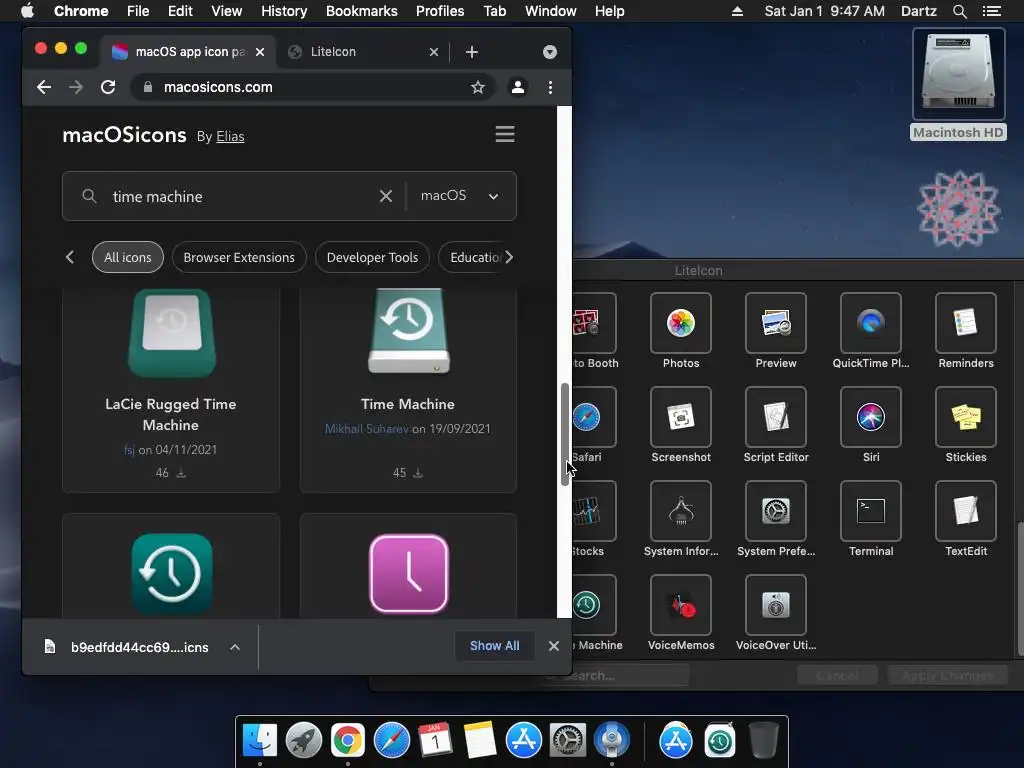Open the teal rounded Time Machine icon thumbnail

click(172, 574)
